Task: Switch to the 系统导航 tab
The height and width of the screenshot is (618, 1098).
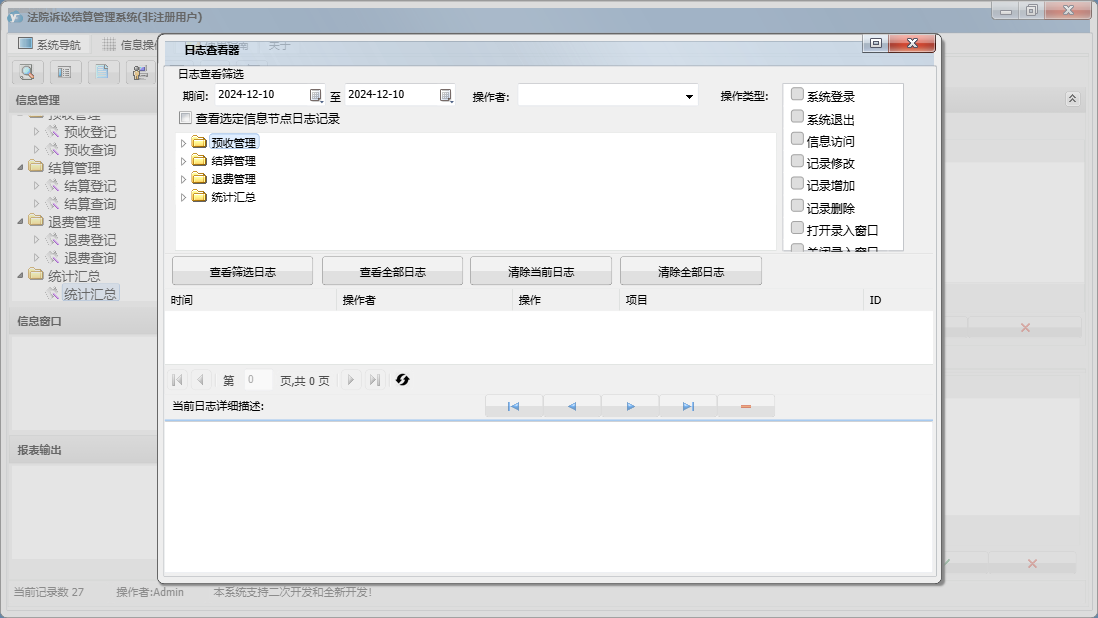Action: point(52,45)
